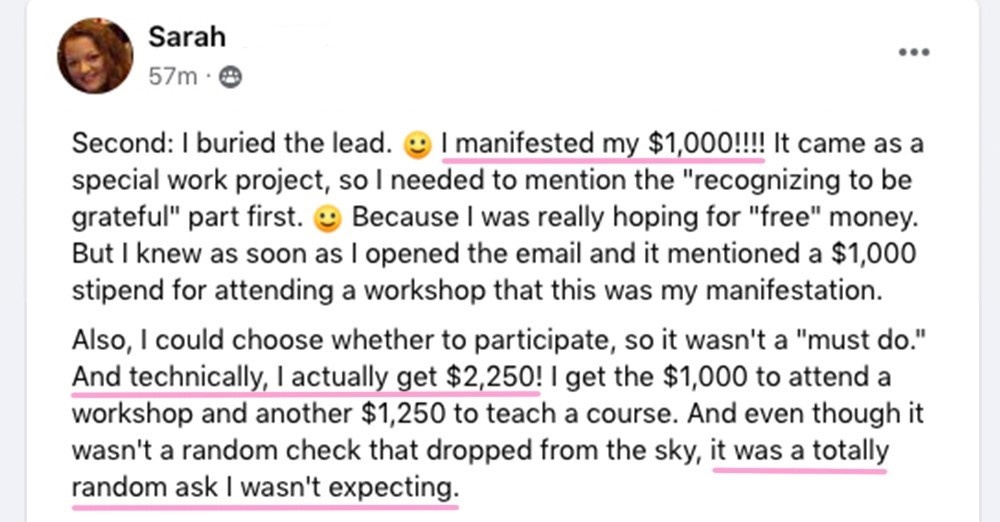1000x522 pixels.
Task: Open Sarah's profile via her name
Action: pyautogui.click(x=187, y=36)
